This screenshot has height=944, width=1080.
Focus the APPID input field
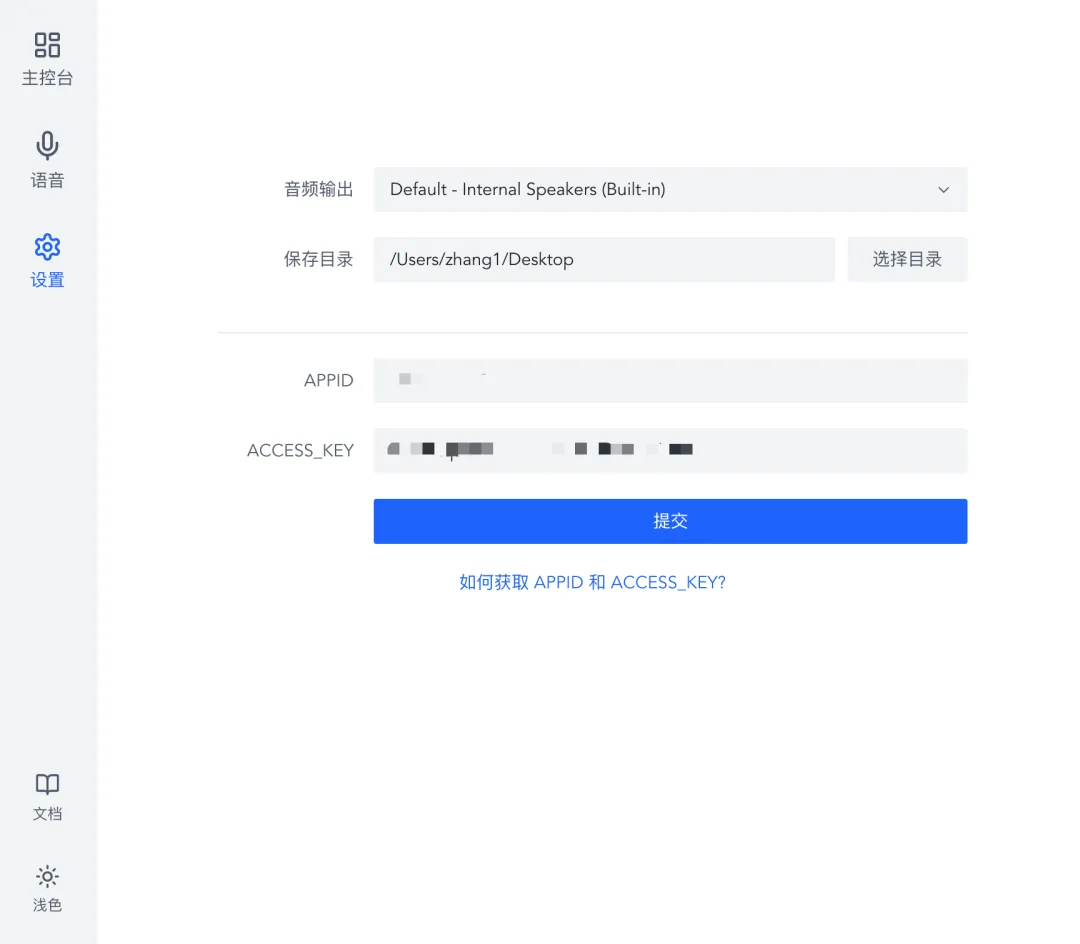pos(670,380)
